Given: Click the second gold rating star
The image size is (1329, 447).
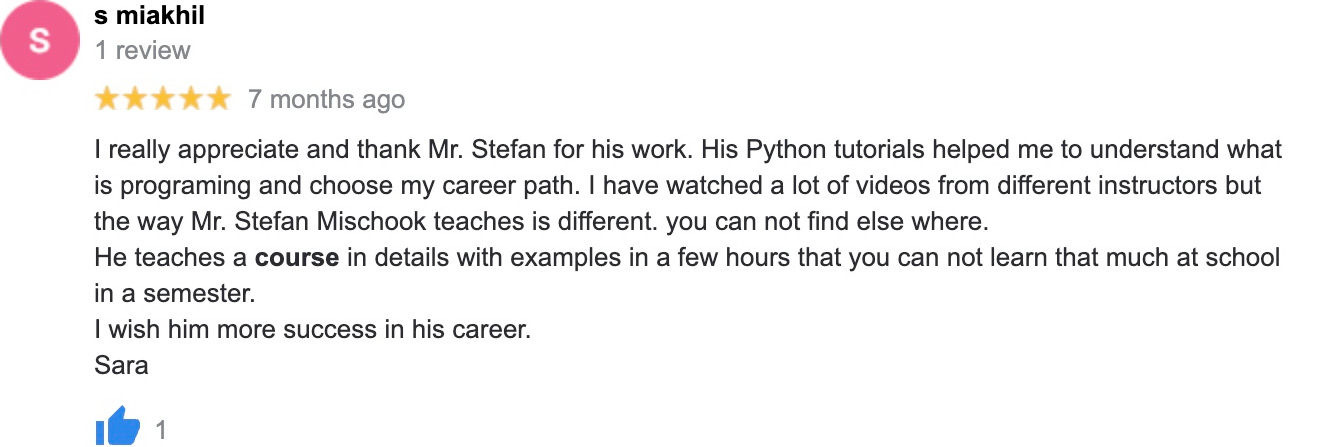Looking at the screenshot, I should pyautogui.click(x=134, y=99).
